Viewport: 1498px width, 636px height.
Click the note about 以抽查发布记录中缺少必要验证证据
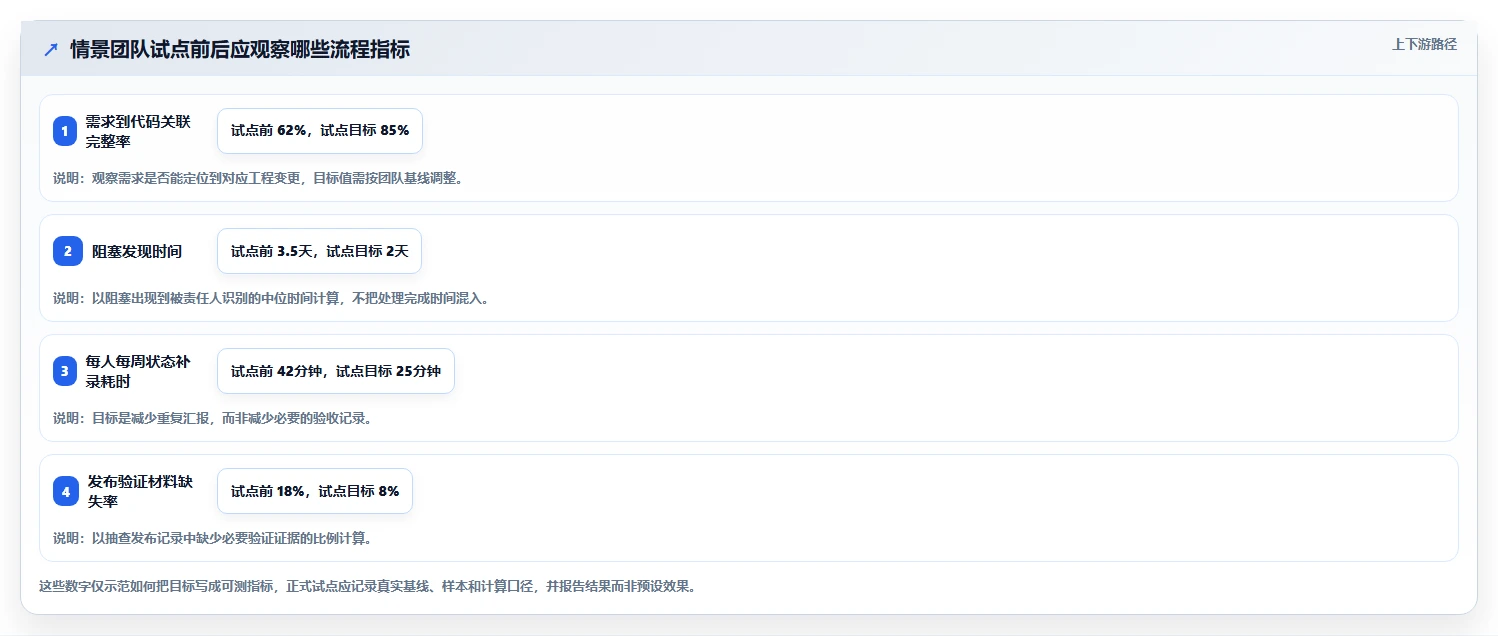pyautogui.click(x=213, y=538)
